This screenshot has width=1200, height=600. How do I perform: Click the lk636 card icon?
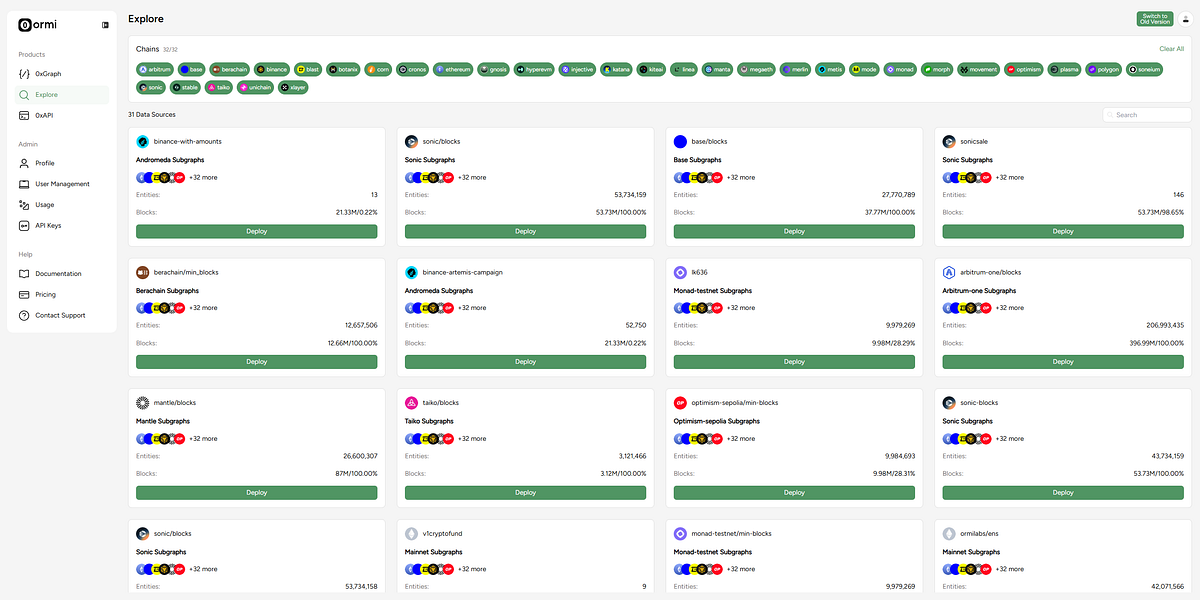pyautogui.click(x=680, y=272)
